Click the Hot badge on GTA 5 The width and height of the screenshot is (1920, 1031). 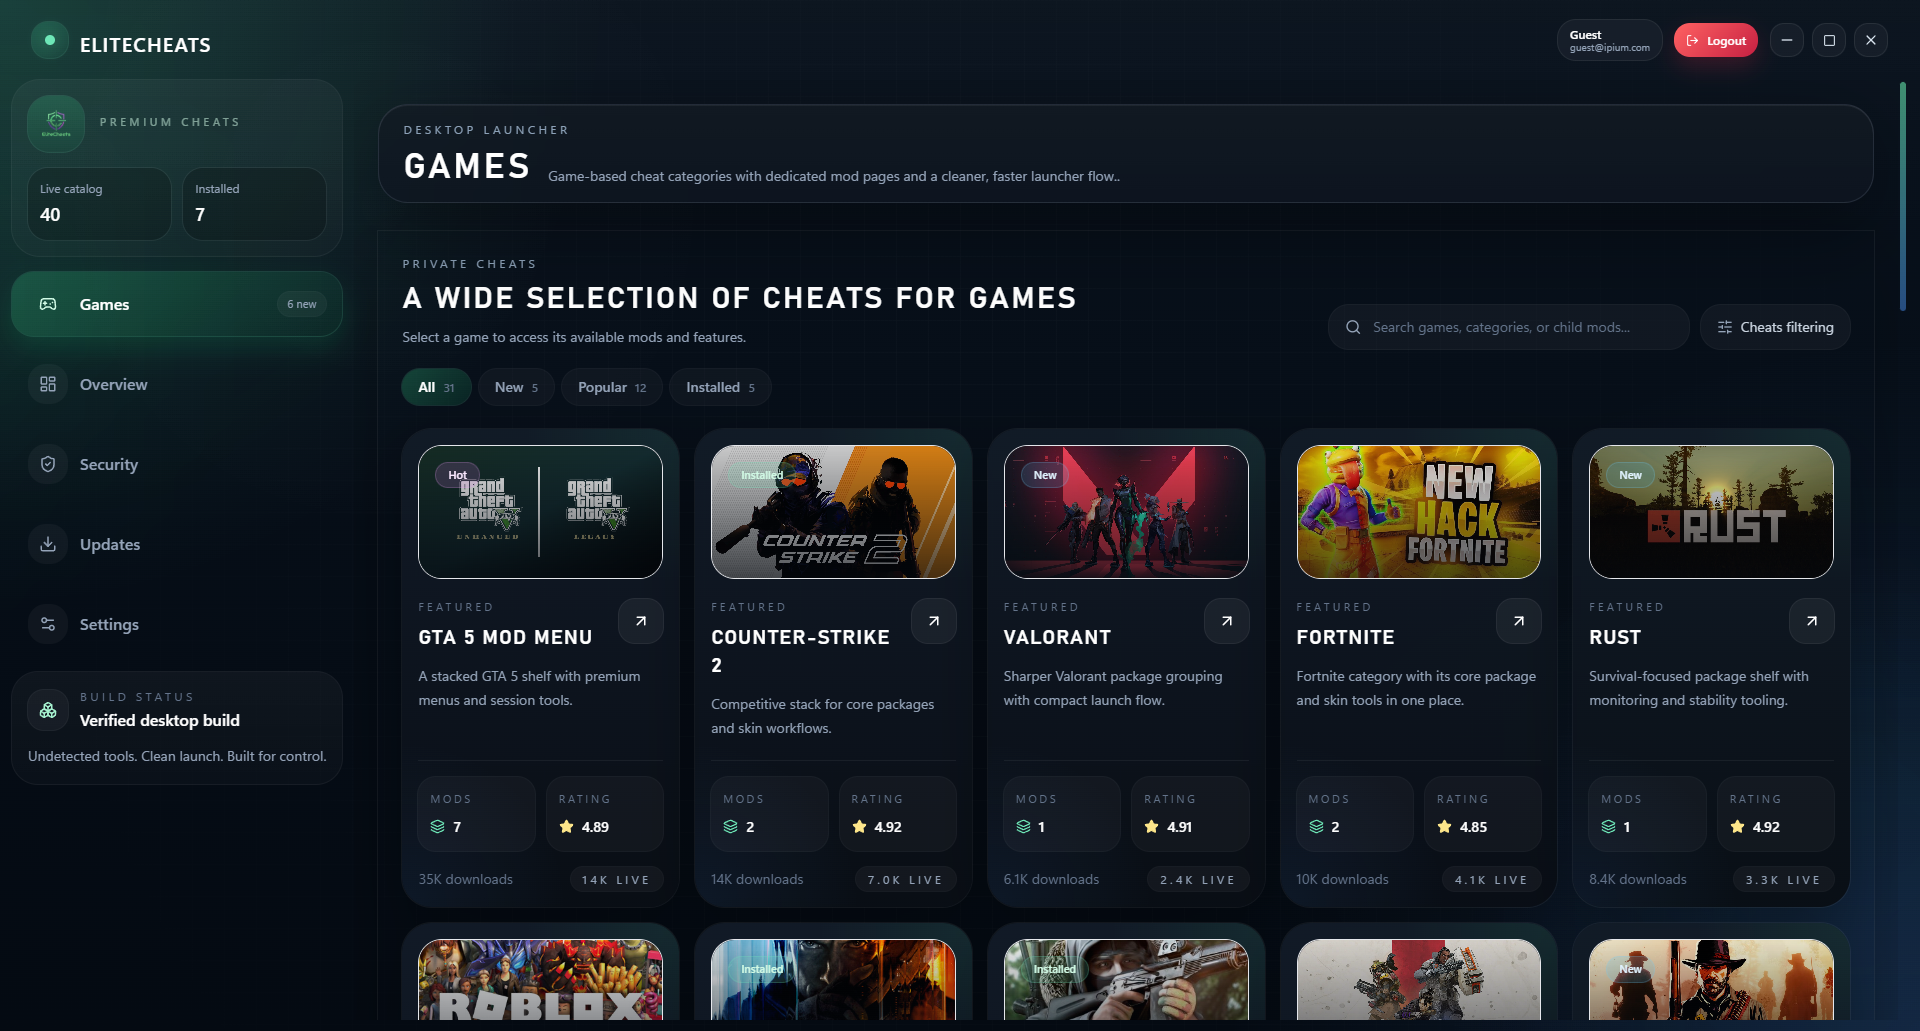457,475
